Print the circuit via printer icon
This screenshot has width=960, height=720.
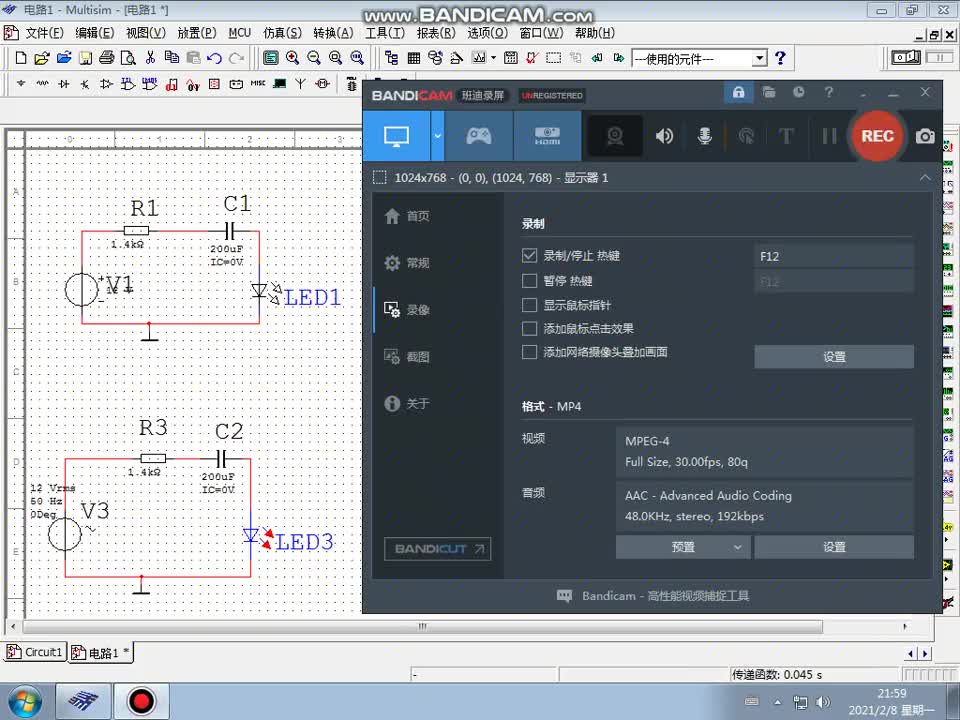tap(107, 58)
